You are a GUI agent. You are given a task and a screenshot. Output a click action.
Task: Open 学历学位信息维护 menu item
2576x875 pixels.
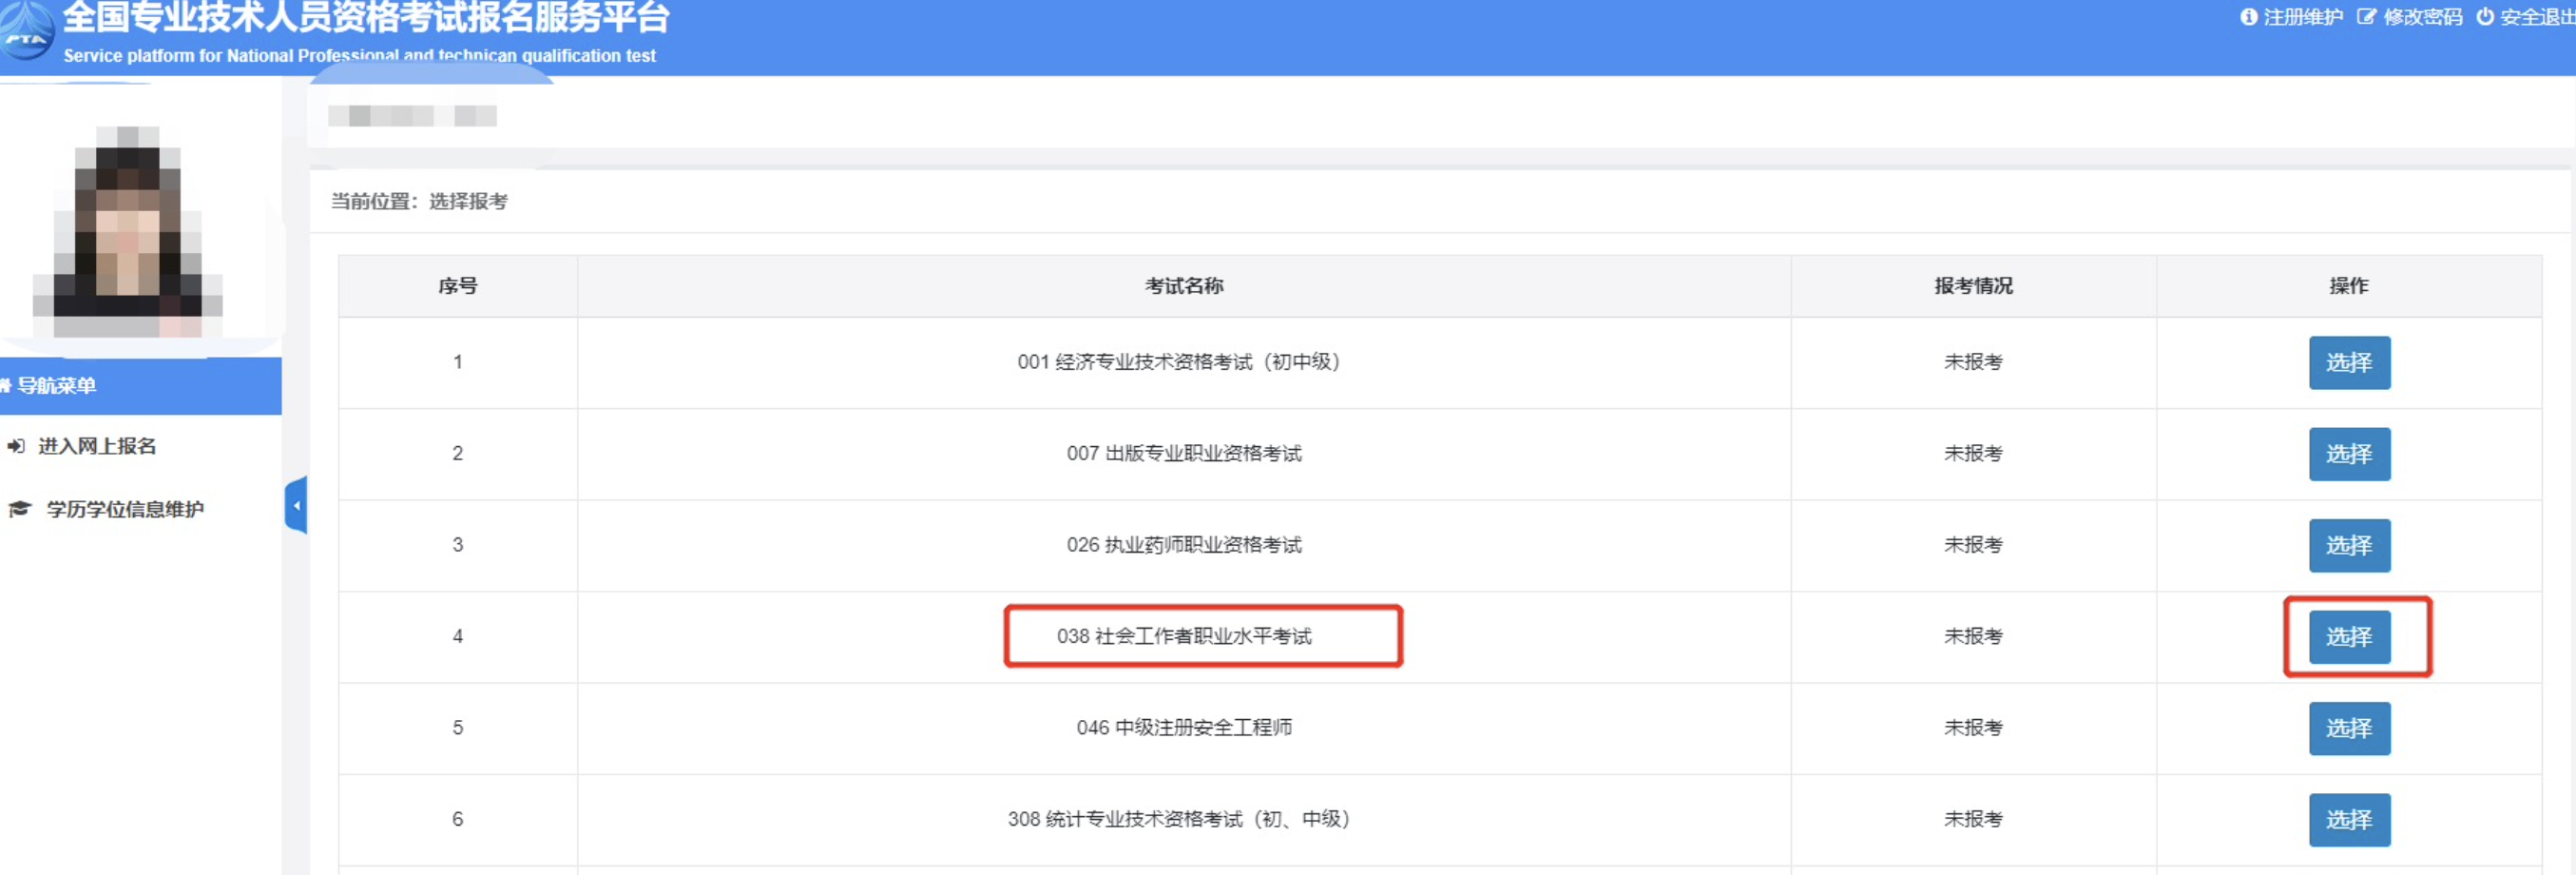pyautogui.click(x=125, y=509)
